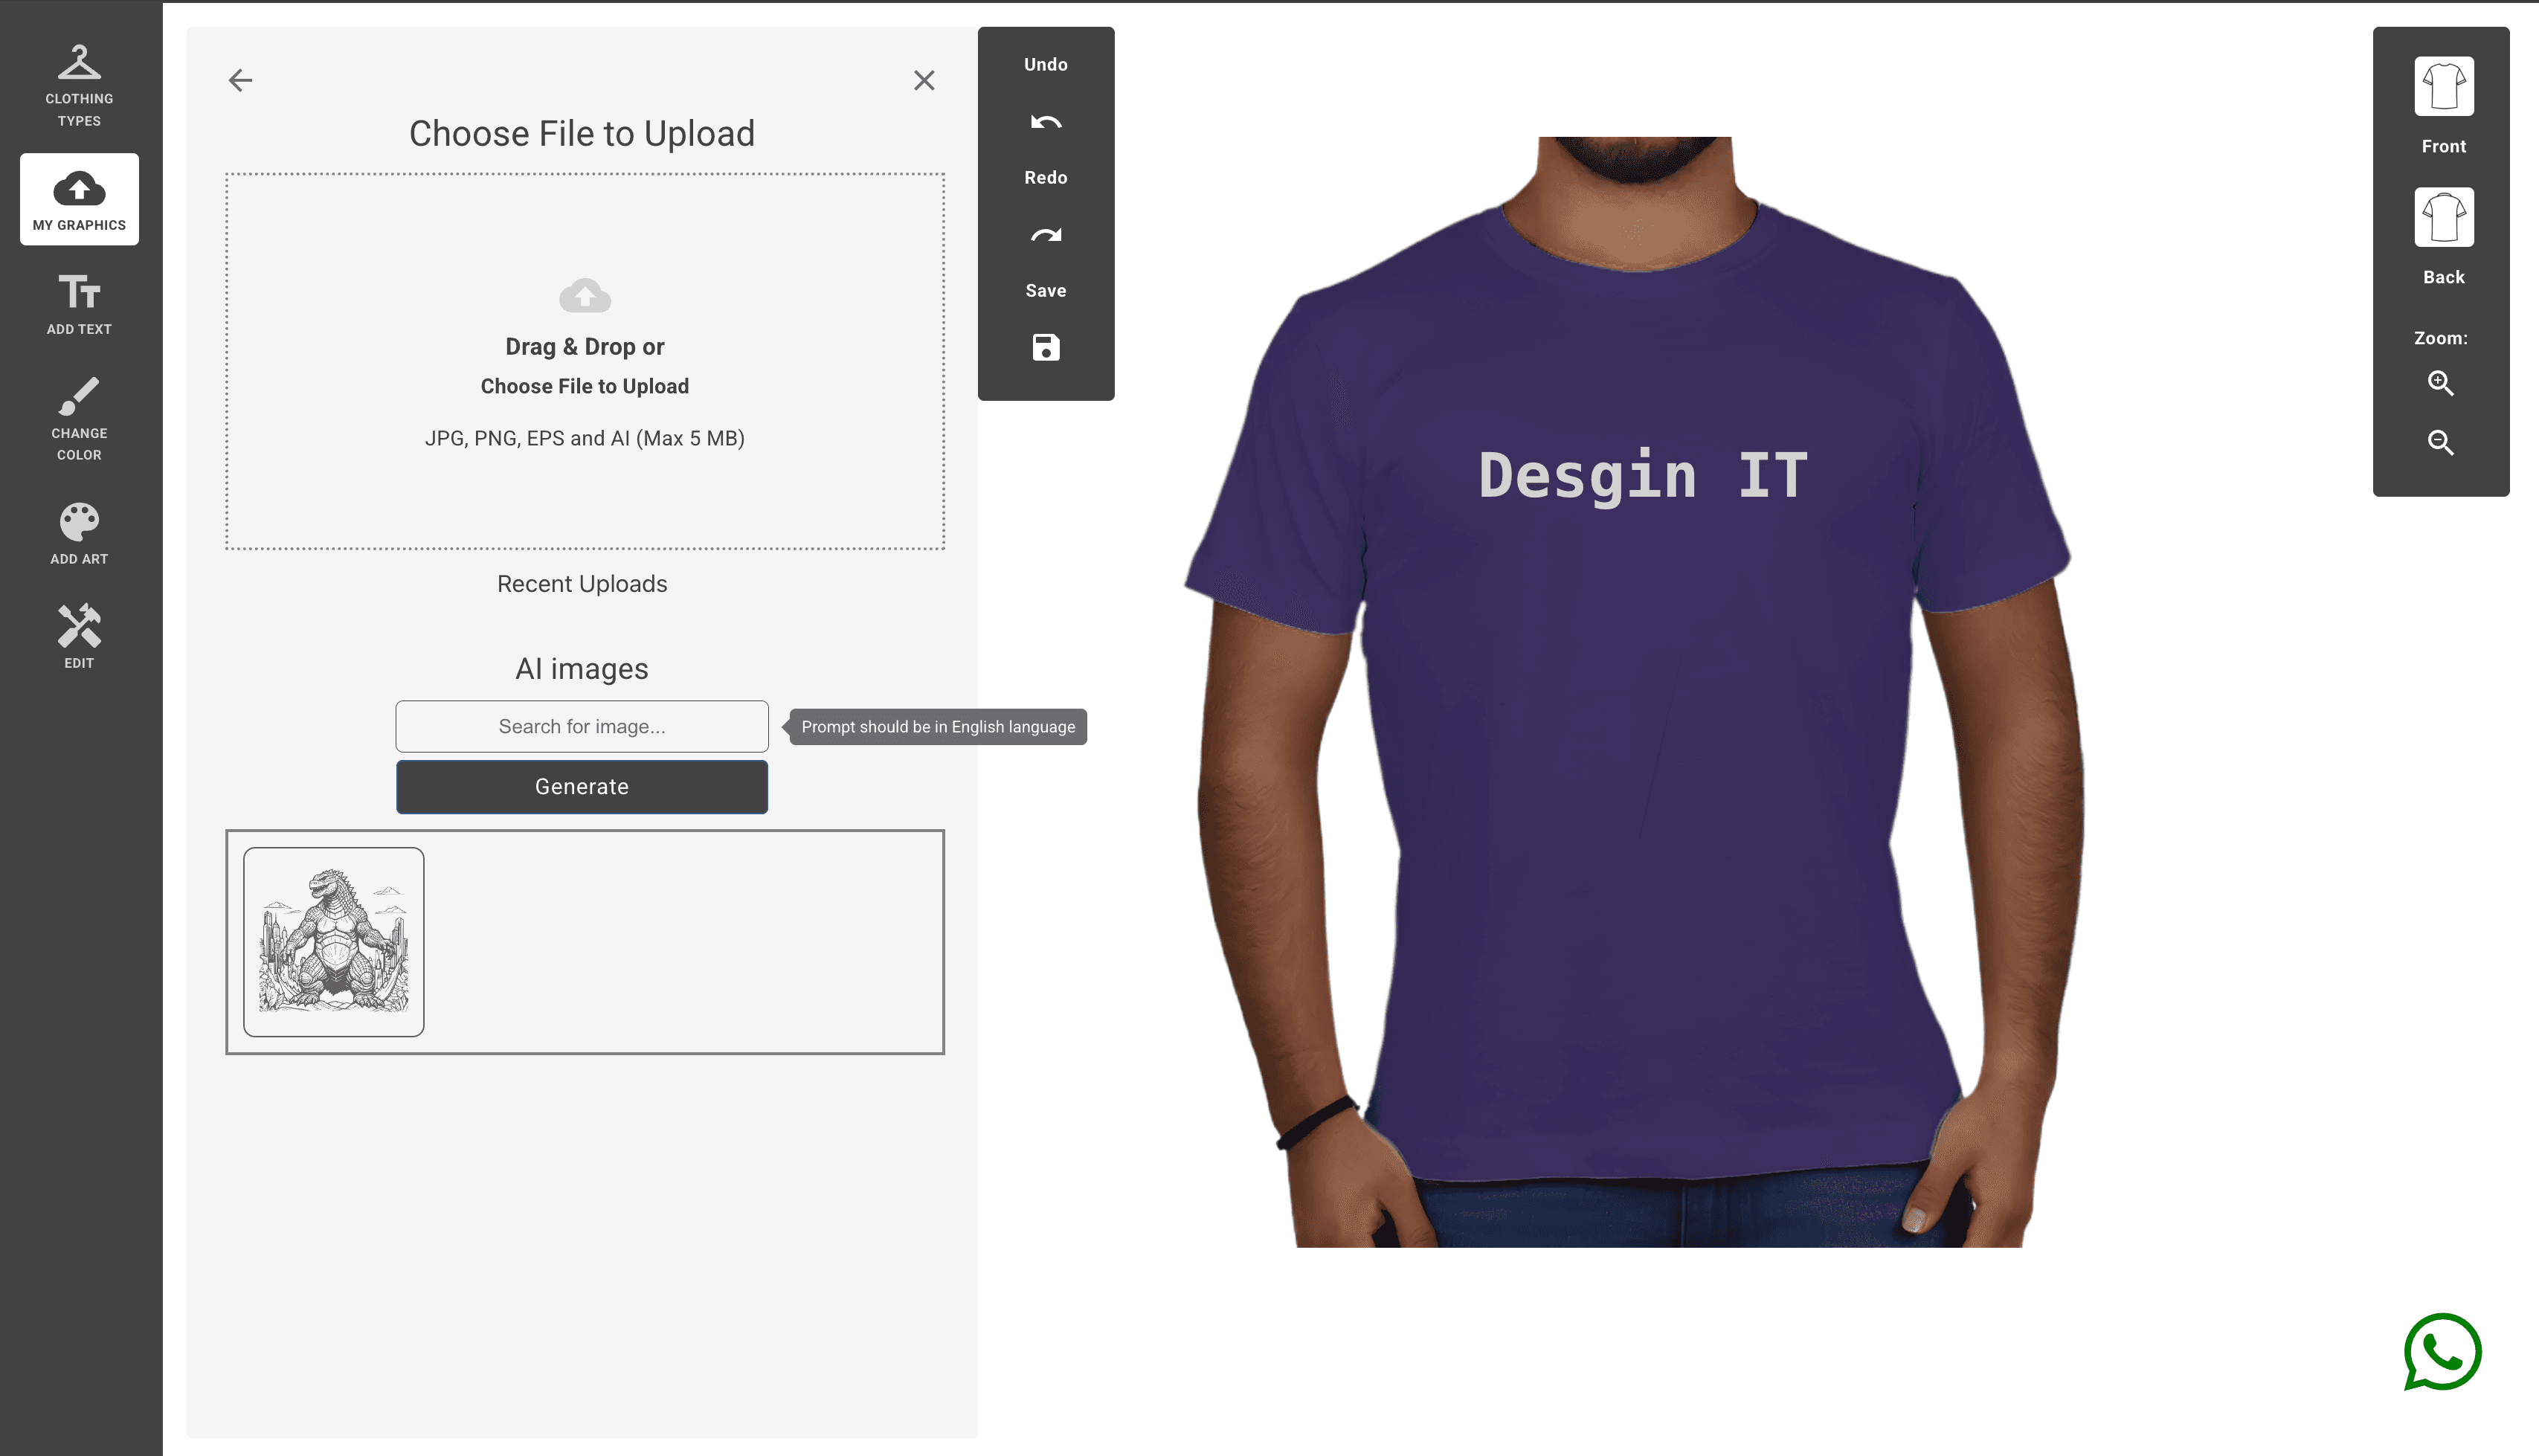
Task: Open the My Graphics panel
Action: pyautogui.click(x=79, y=199)
